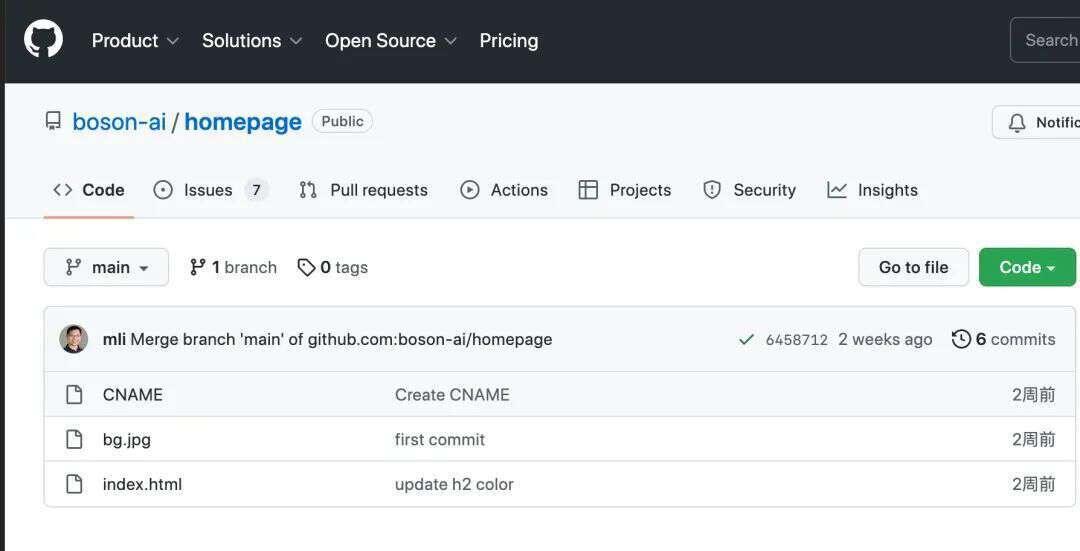This screenshot has height=551, width=1080.
Task: Switch to the Security tab
Action: tap(749, 190)
